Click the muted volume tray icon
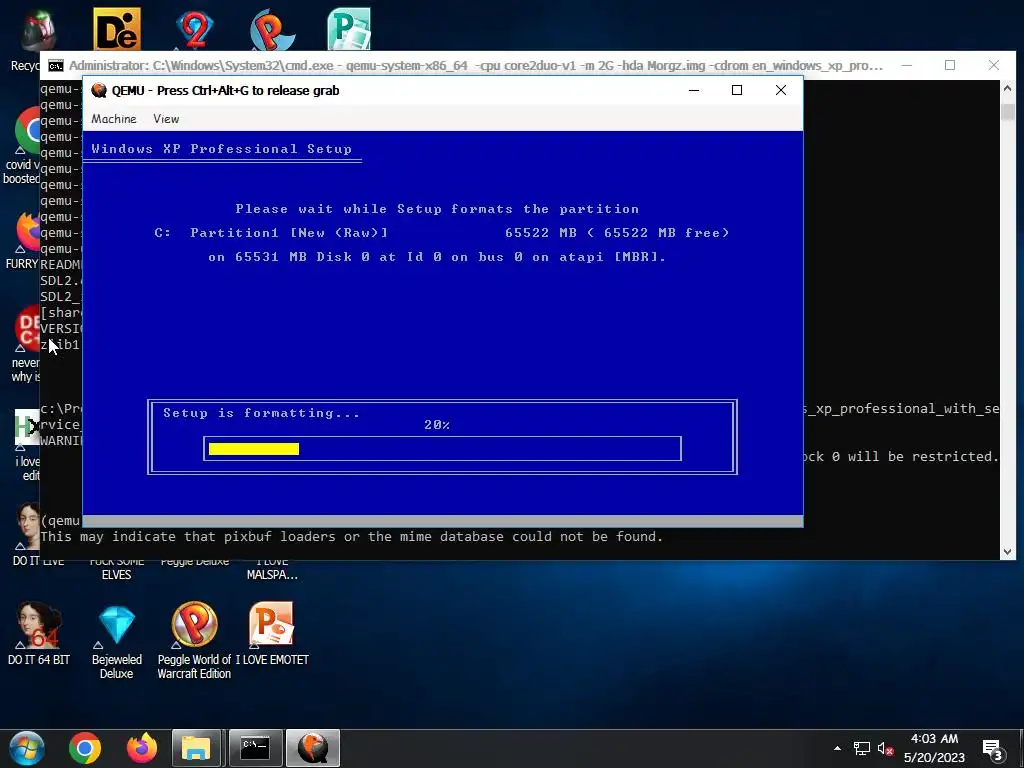Viewport: 1024px width, 768px height. 886,748
